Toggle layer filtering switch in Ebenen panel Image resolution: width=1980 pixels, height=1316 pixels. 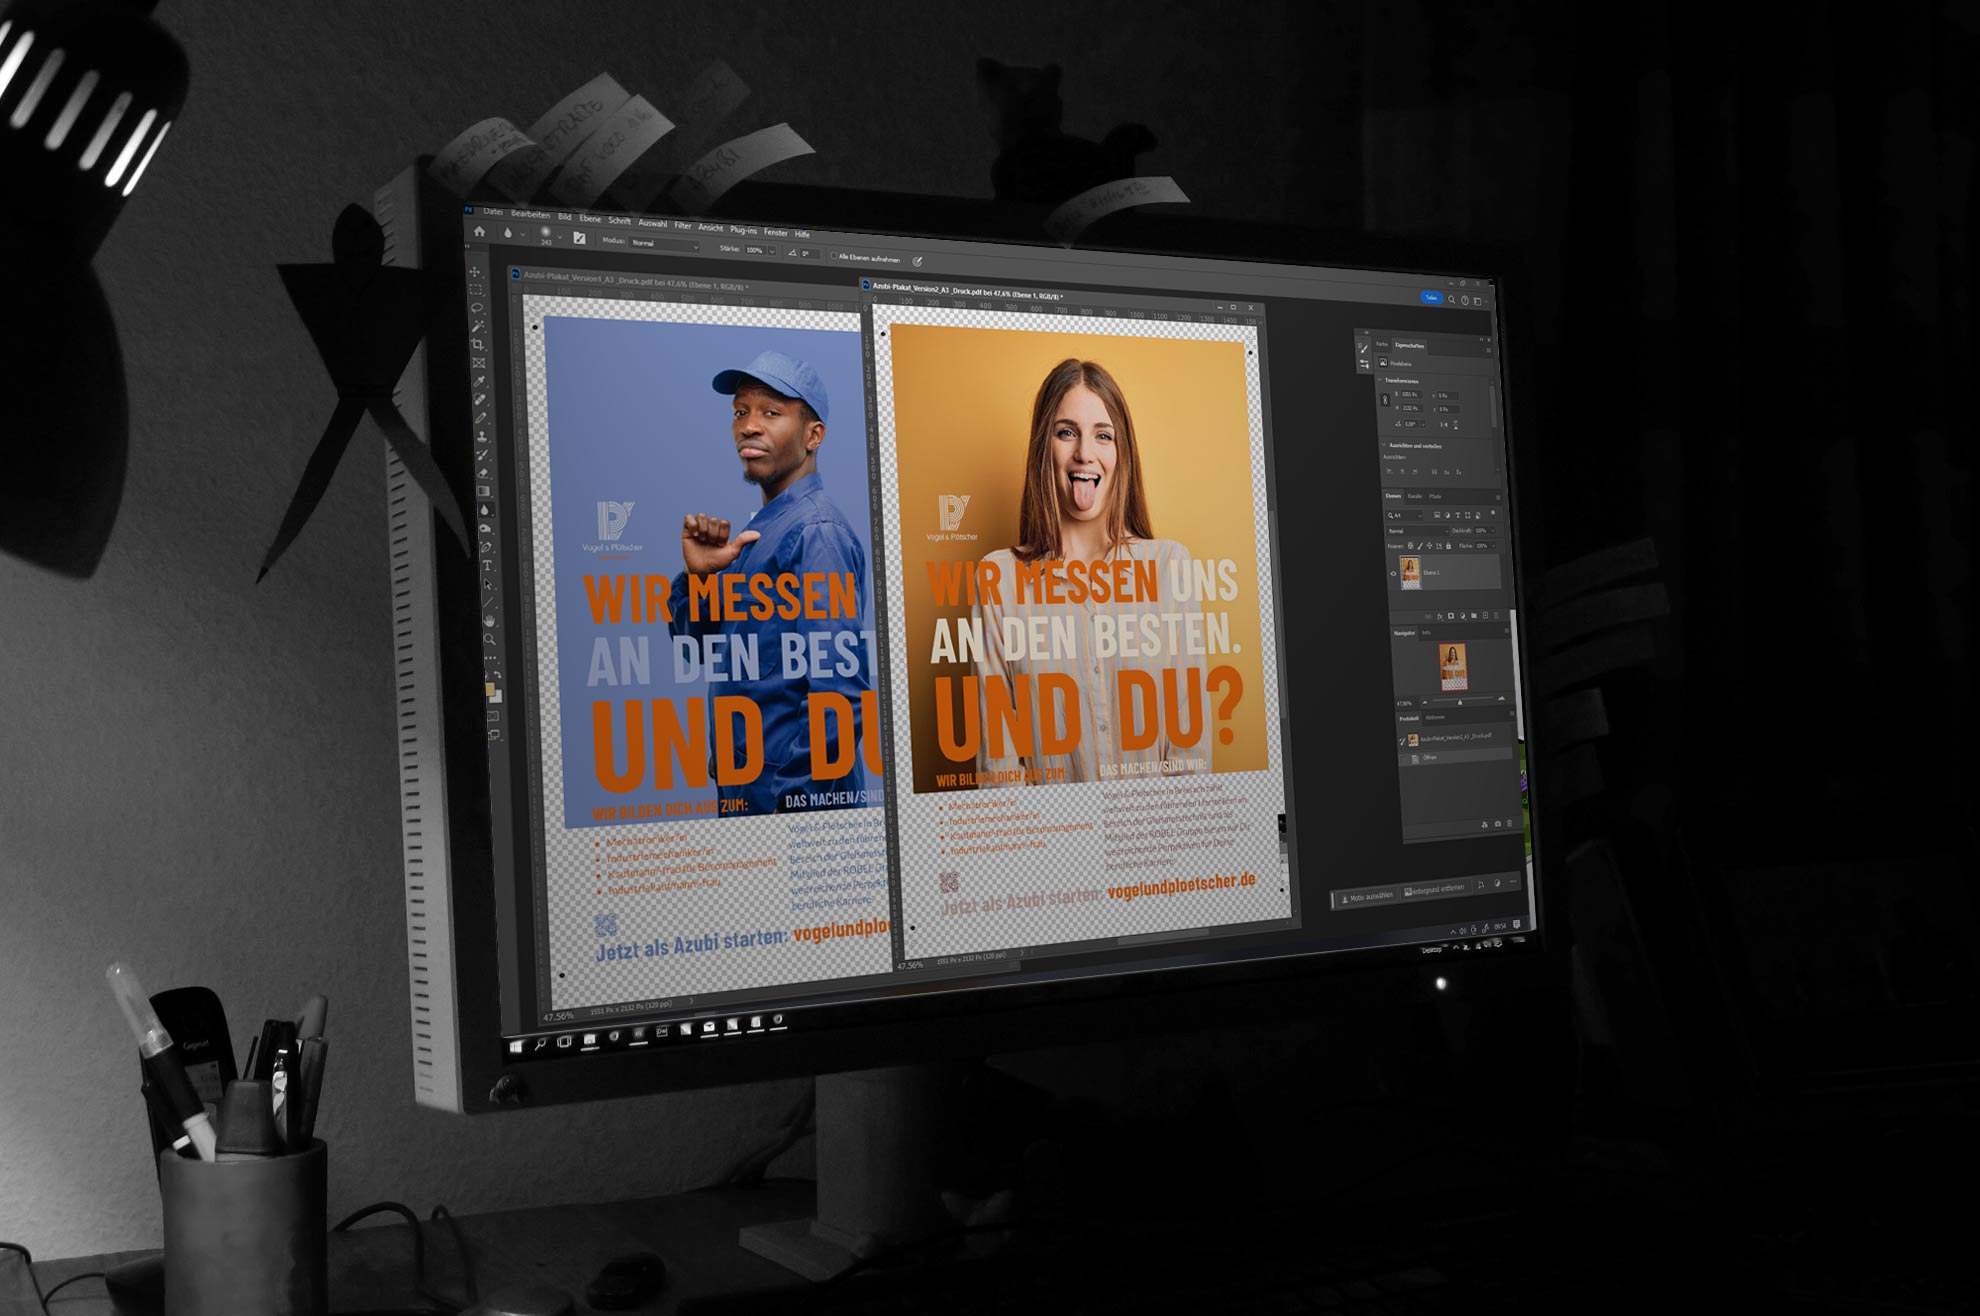coord(1493,514)
